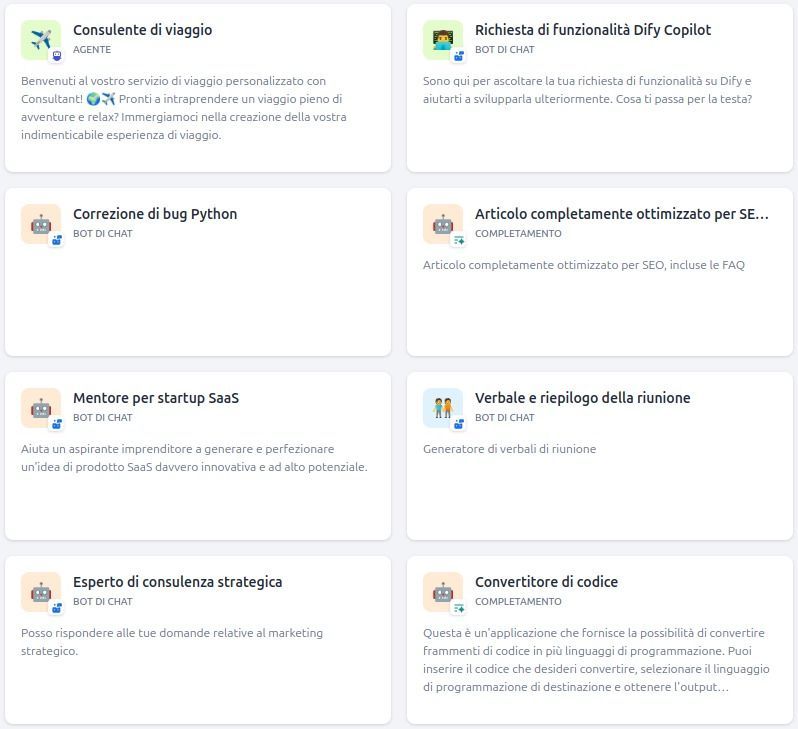Image resolution: width=798 pixels, height=729 pixels.
Task: Click the two-people icon for Verbale e riepilogo
Action: point(442,407)
